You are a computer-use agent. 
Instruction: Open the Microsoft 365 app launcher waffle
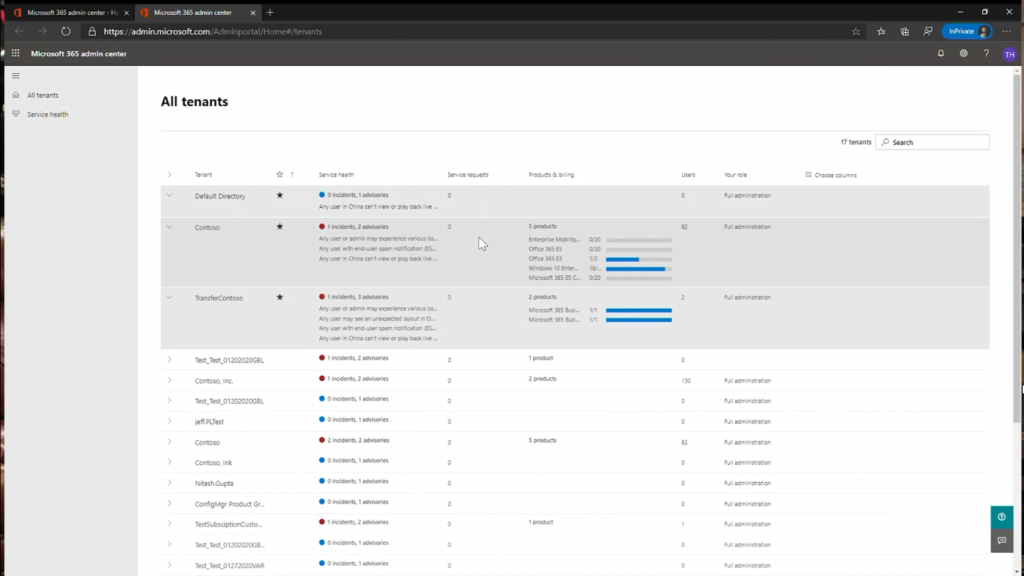[15, 54]
